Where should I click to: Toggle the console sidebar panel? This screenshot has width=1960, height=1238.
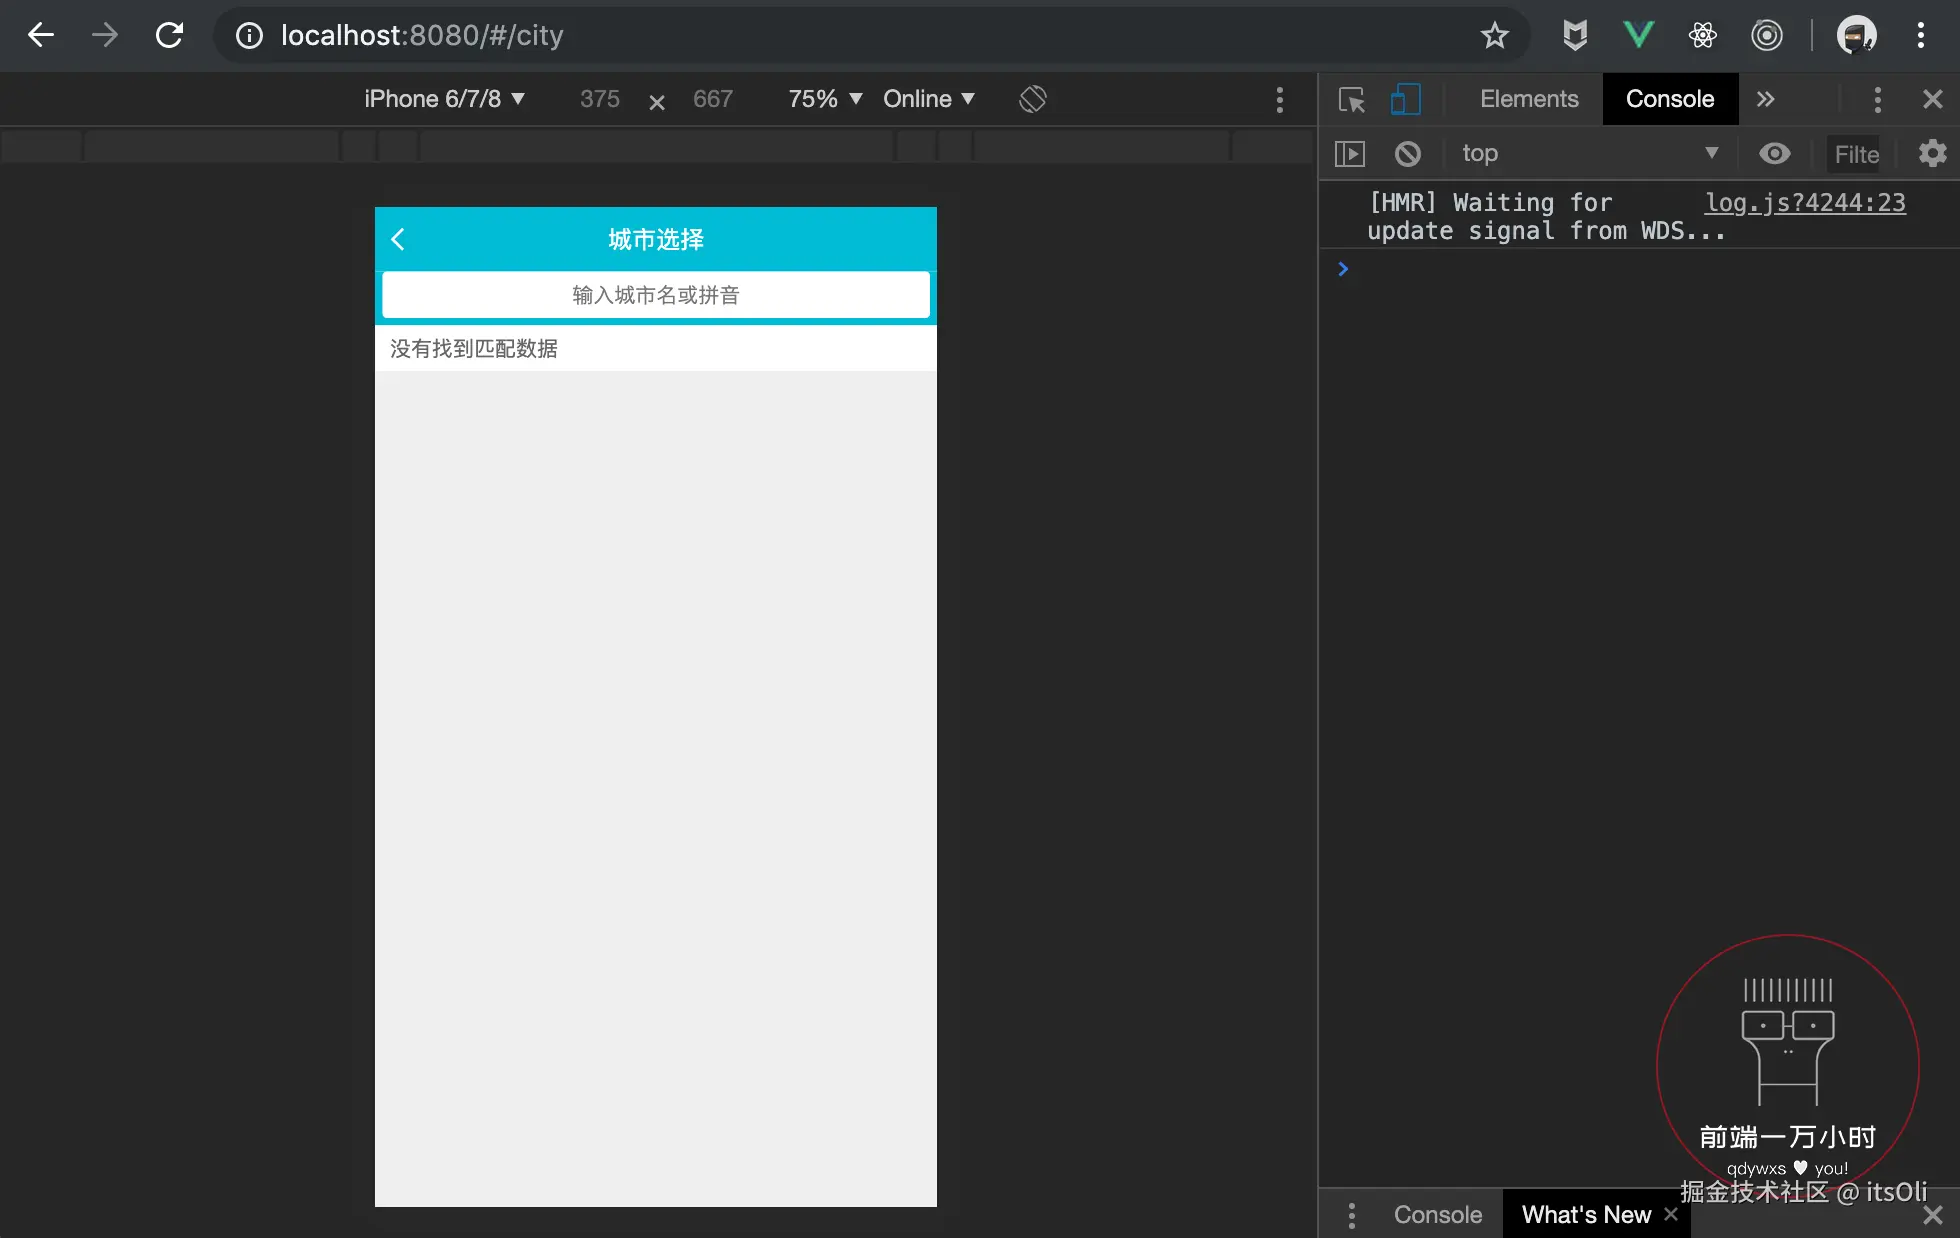click(x=1349, y=153)
